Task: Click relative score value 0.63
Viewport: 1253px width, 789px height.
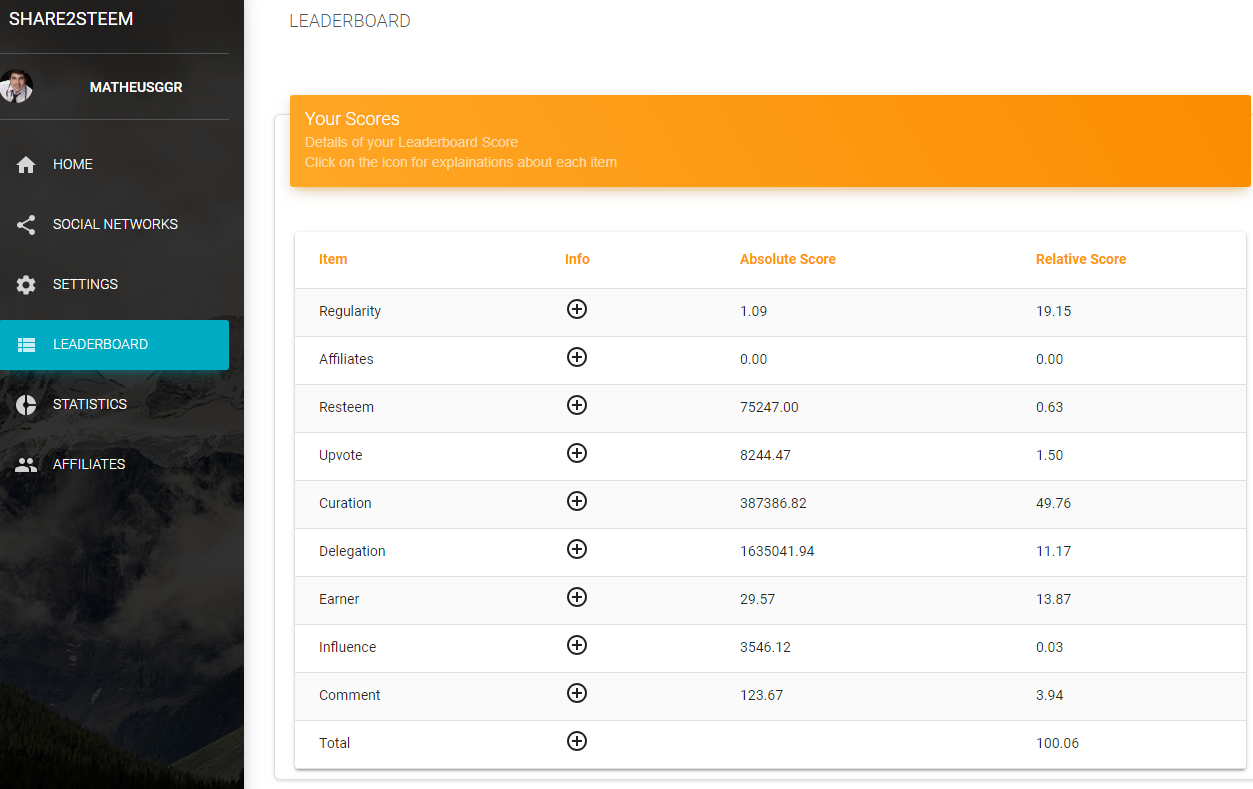Action: coord(1049,407)
